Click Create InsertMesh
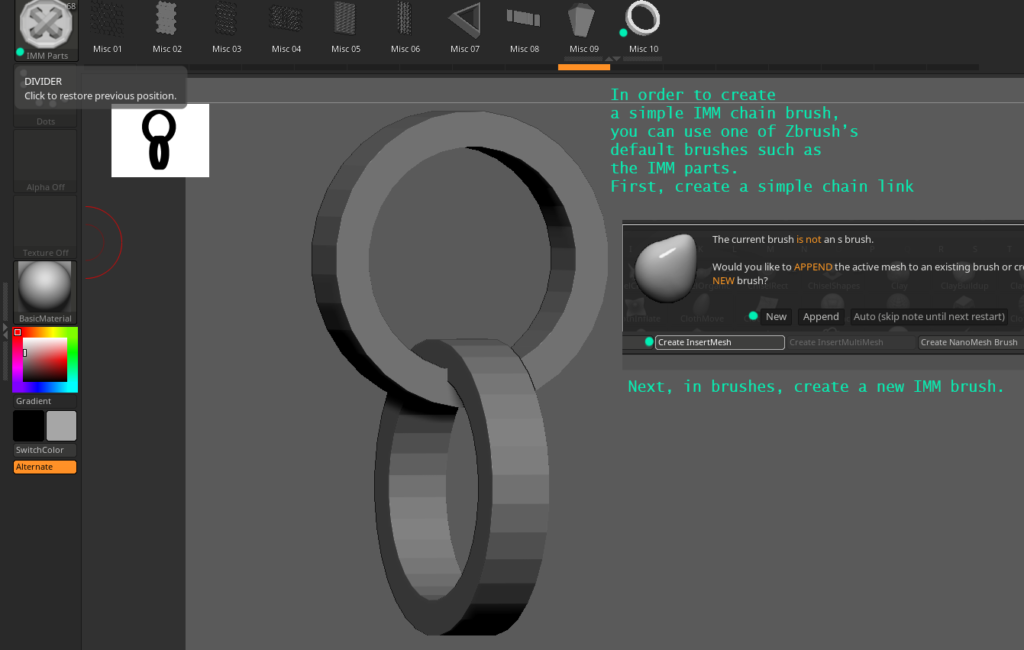 pyautogui.click(x=719, y=342)
